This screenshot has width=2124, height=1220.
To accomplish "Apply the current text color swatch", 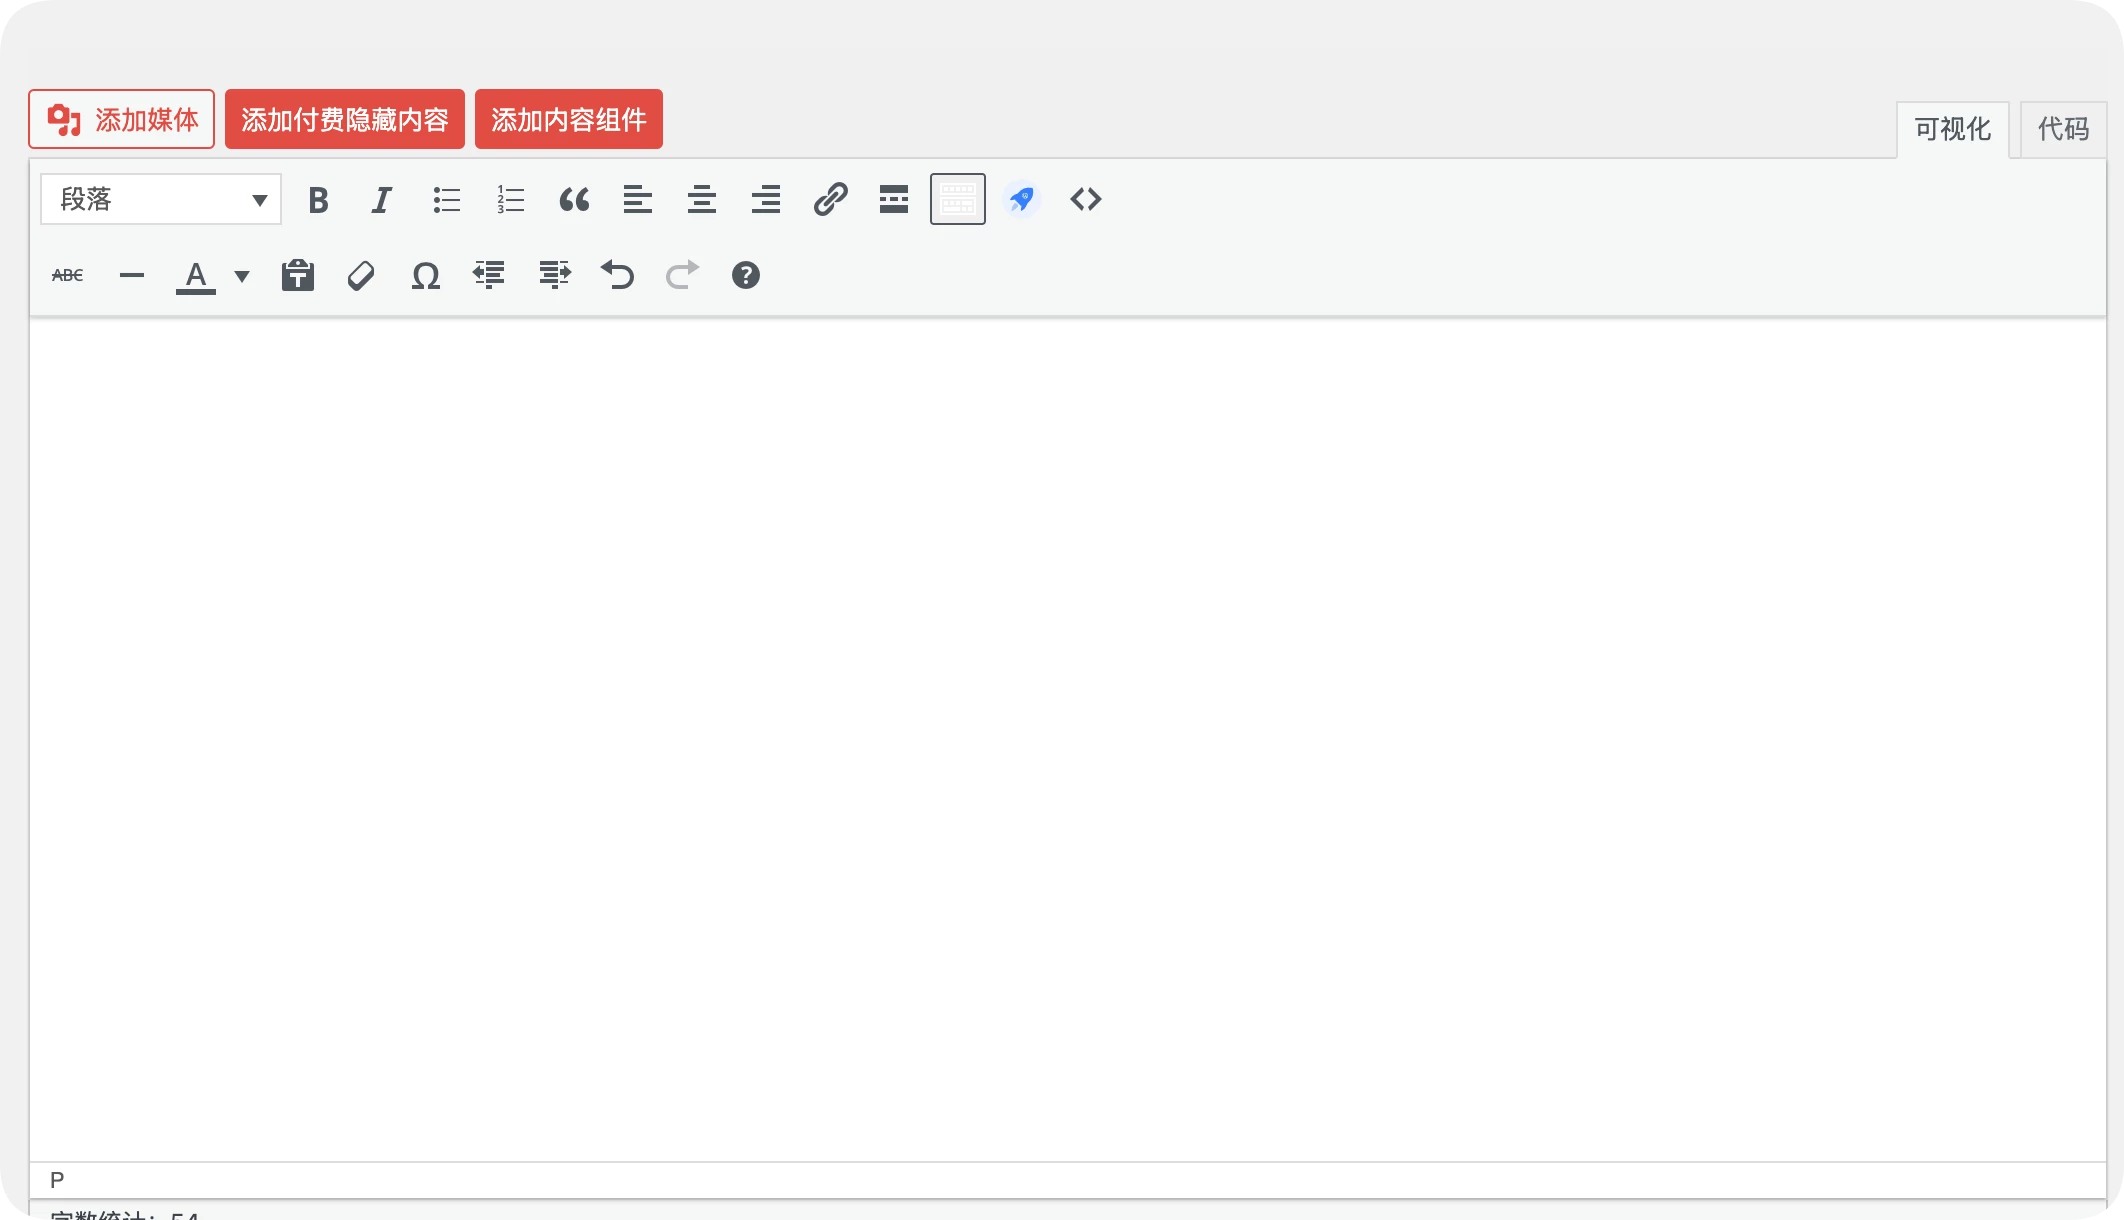I will pos(196,276).
